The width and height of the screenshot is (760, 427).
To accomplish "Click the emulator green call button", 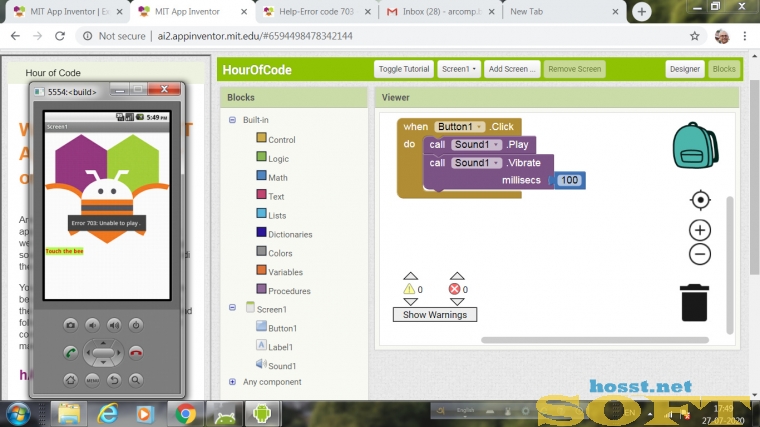I will pos(70,353).
